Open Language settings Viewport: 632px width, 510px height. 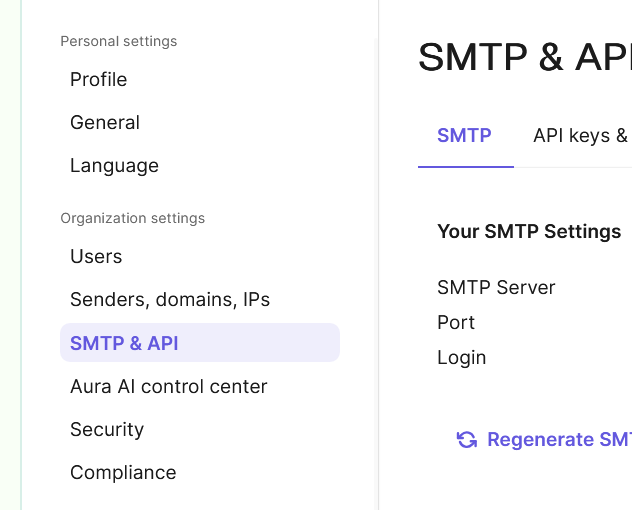(x=114, y=166)
